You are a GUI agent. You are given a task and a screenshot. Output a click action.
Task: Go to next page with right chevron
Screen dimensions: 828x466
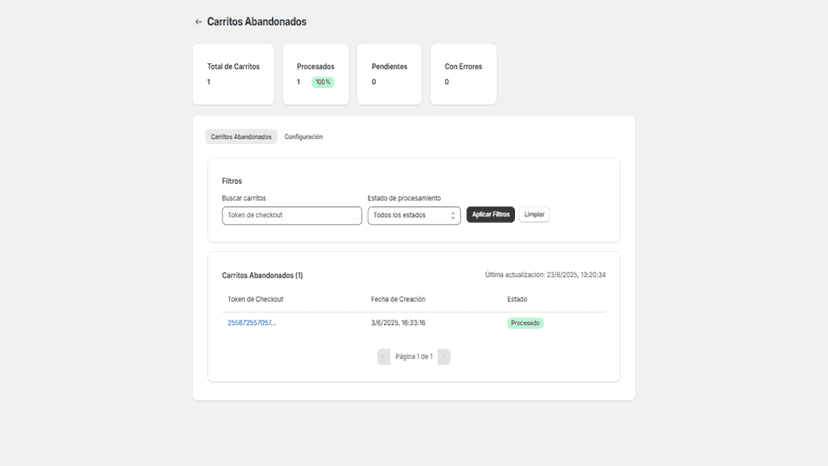[x=444, y=357]
